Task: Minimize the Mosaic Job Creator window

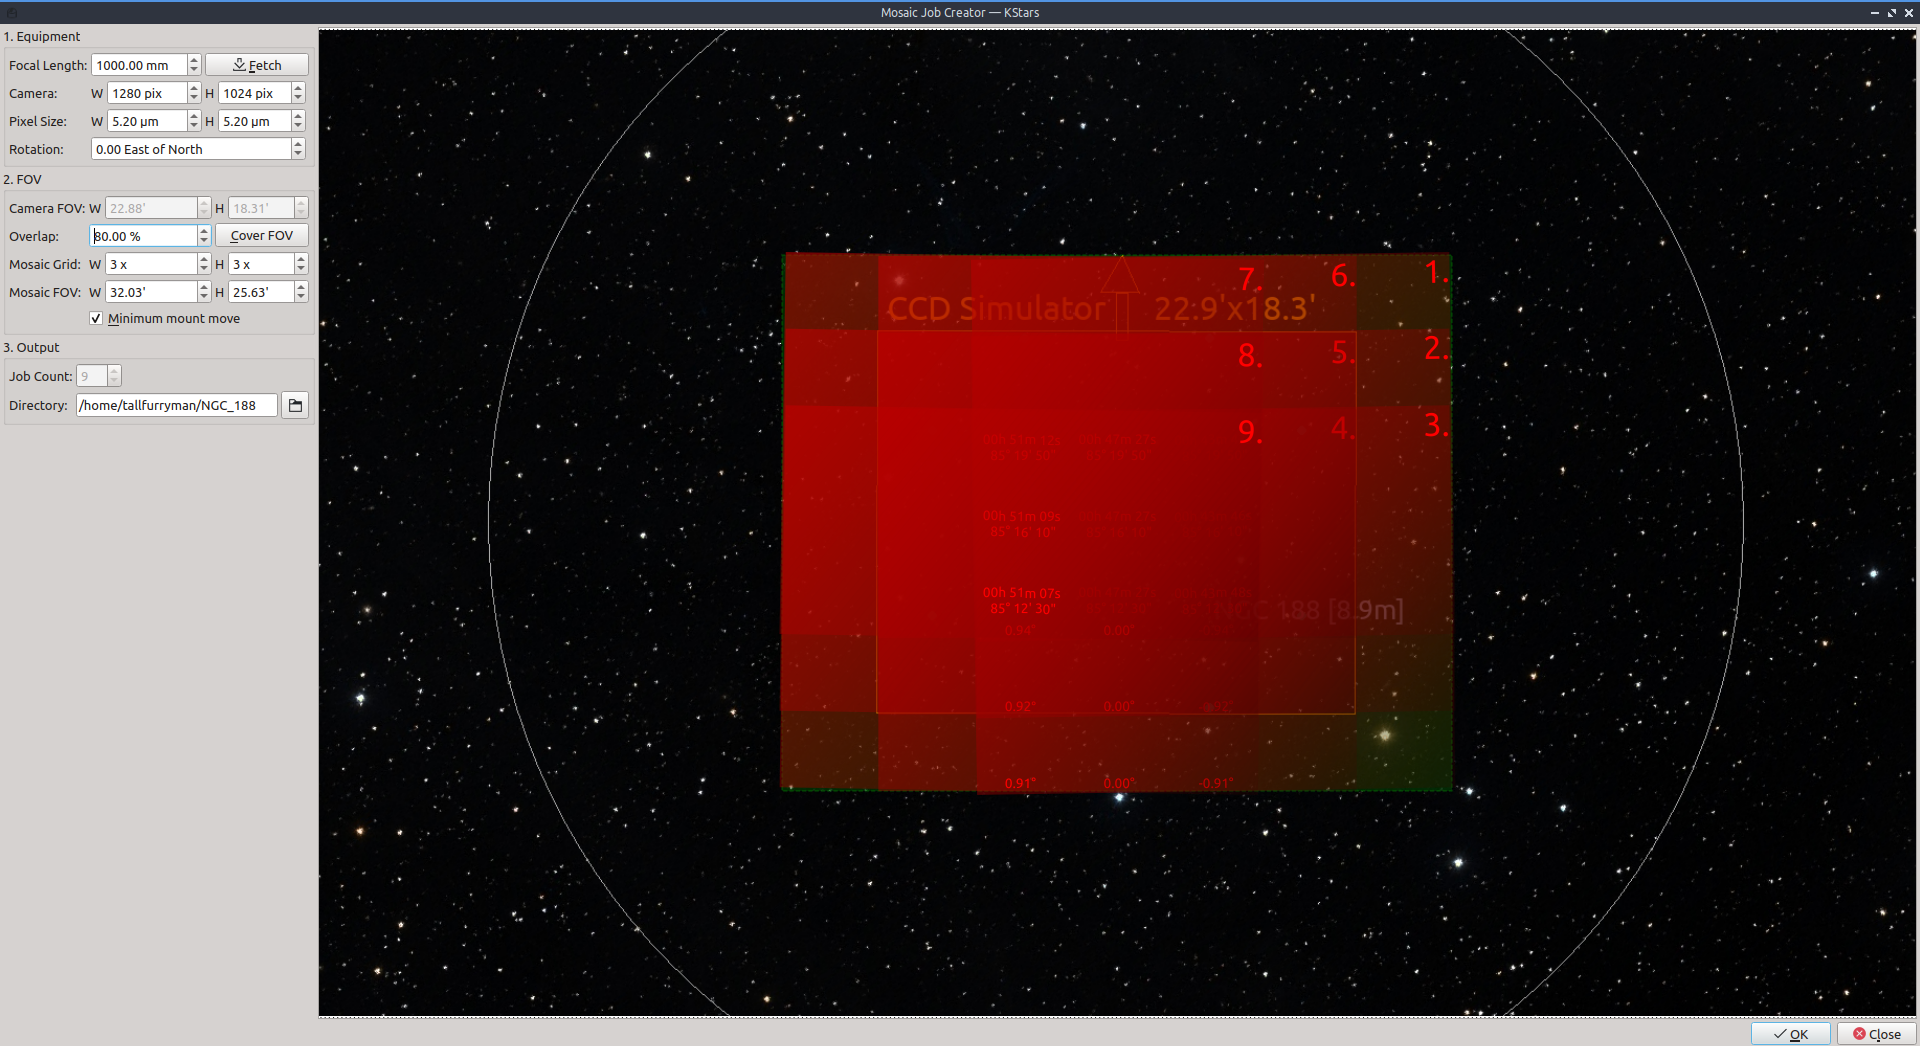Action: (x=1874, y=13)
